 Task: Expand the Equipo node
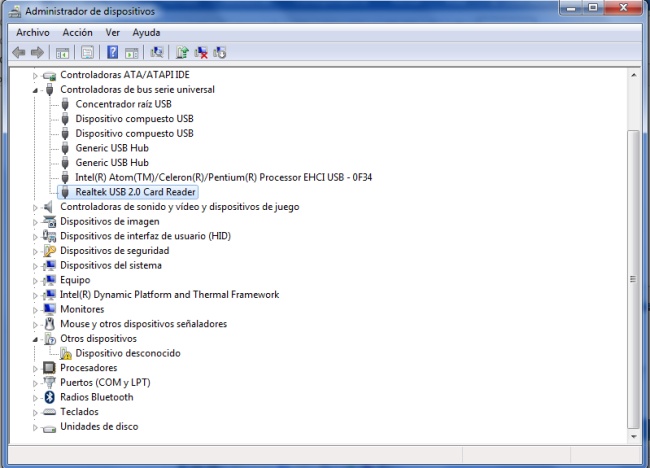pyautogui.click(x=35, y=281)
